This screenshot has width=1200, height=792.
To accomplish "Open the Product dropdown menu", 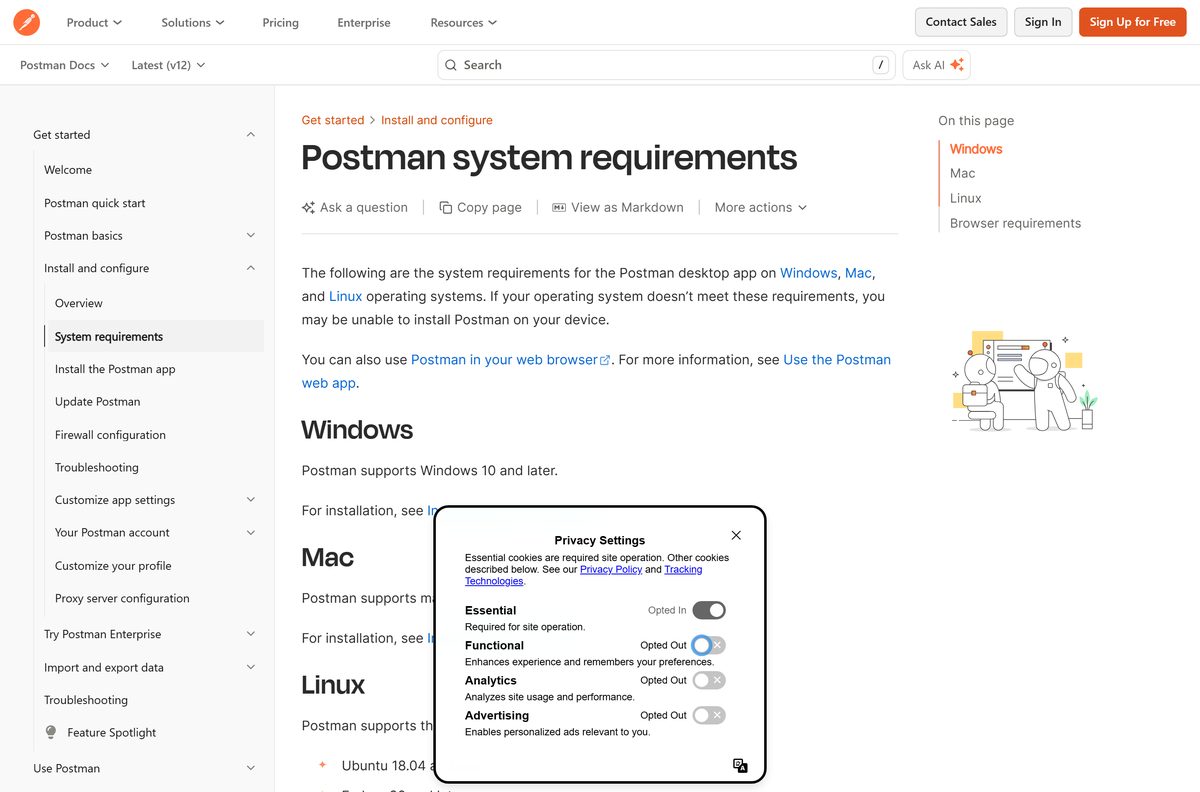I will [x=94, y=22].
